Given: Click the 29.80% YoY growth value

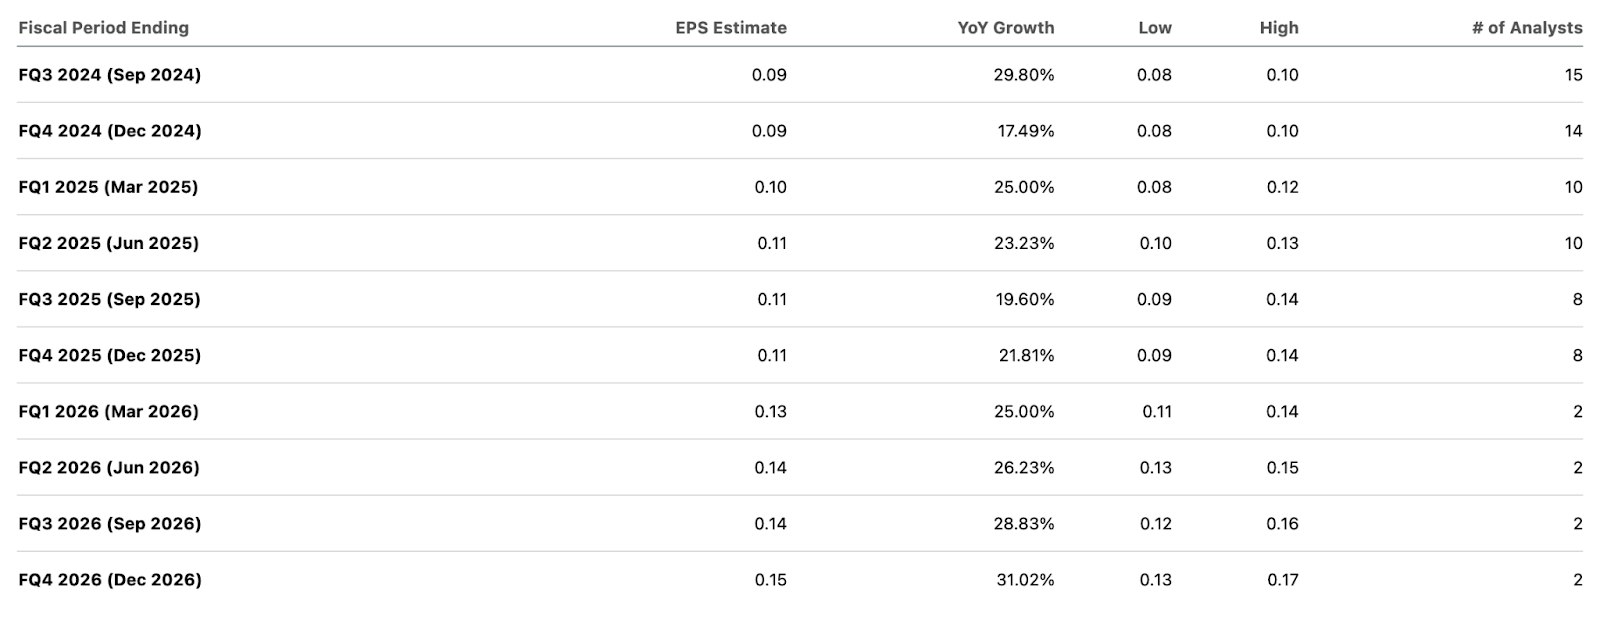Looking at the screenshot, I should [1023, 75].
